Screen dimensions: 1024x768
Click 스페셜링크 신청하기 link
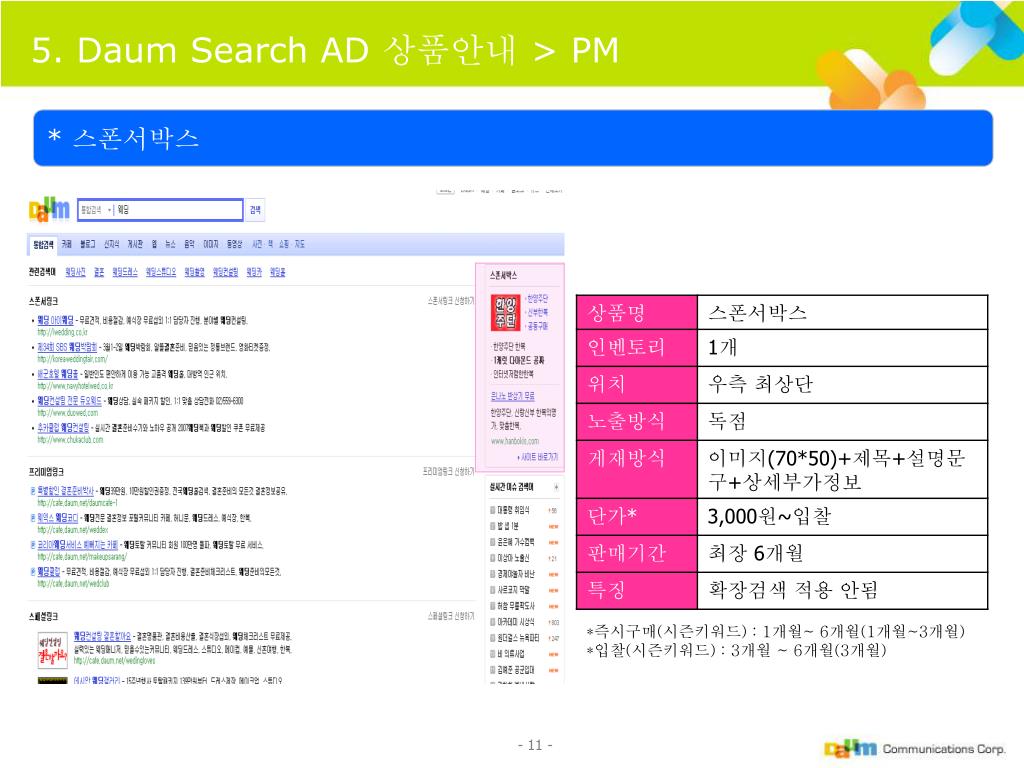(x=451, y=616)
